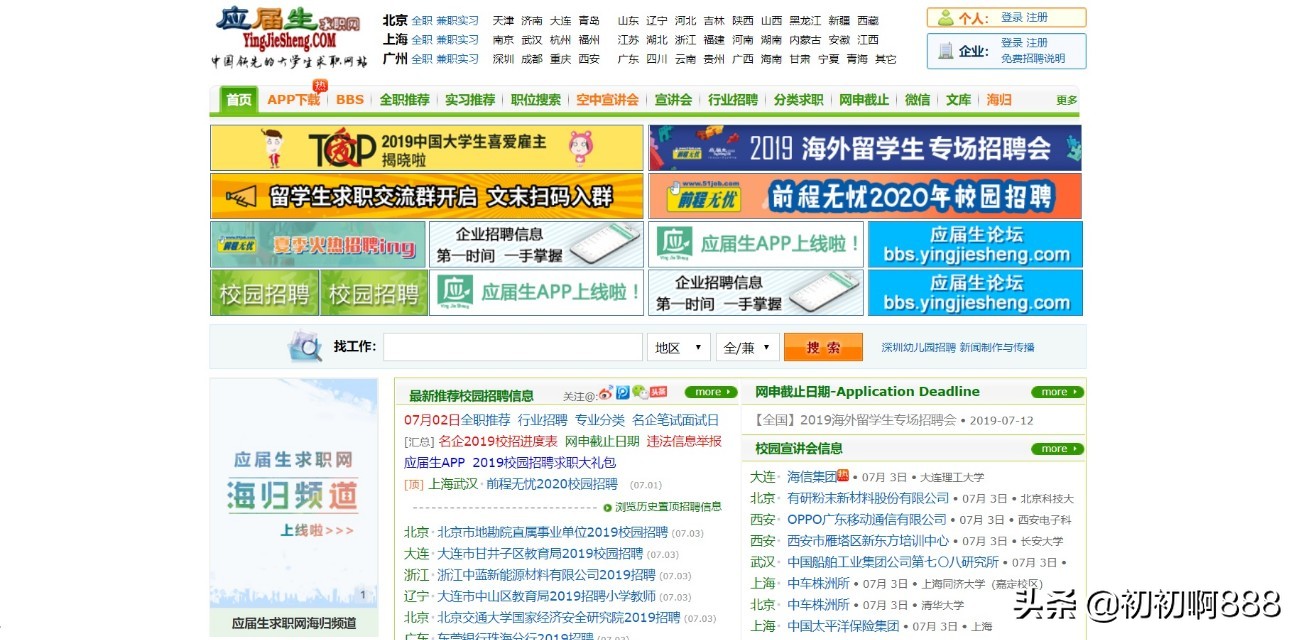Switch to the 首页 tab

[x=237, y=100]
